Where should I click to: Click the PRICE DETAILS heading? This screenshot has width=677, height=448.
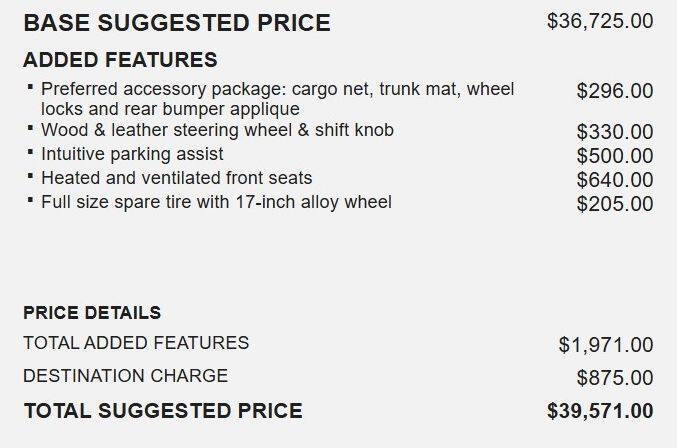(92, 312)
